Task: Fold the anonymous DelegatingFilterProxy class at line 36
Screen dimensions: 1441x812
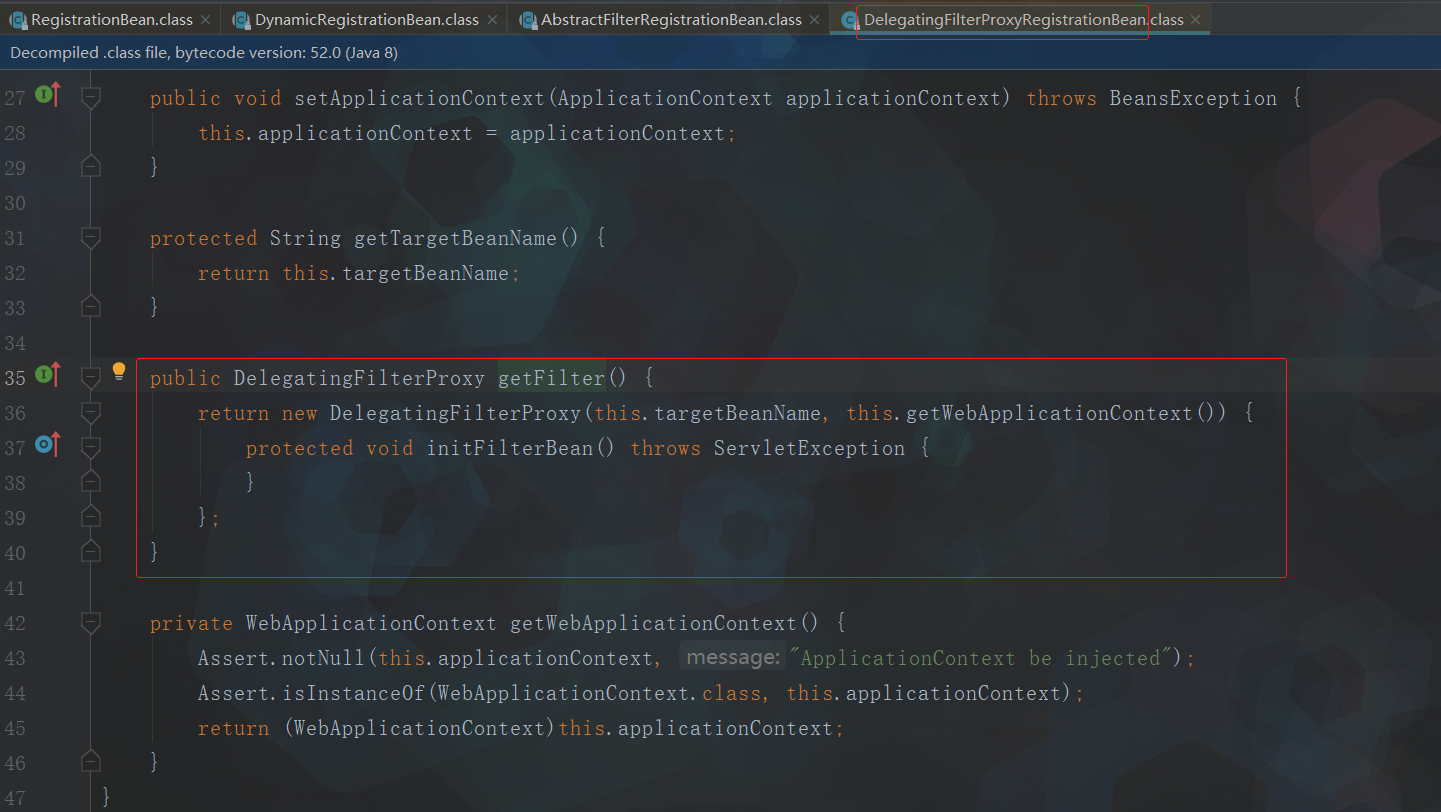Action: pos(91,412)
